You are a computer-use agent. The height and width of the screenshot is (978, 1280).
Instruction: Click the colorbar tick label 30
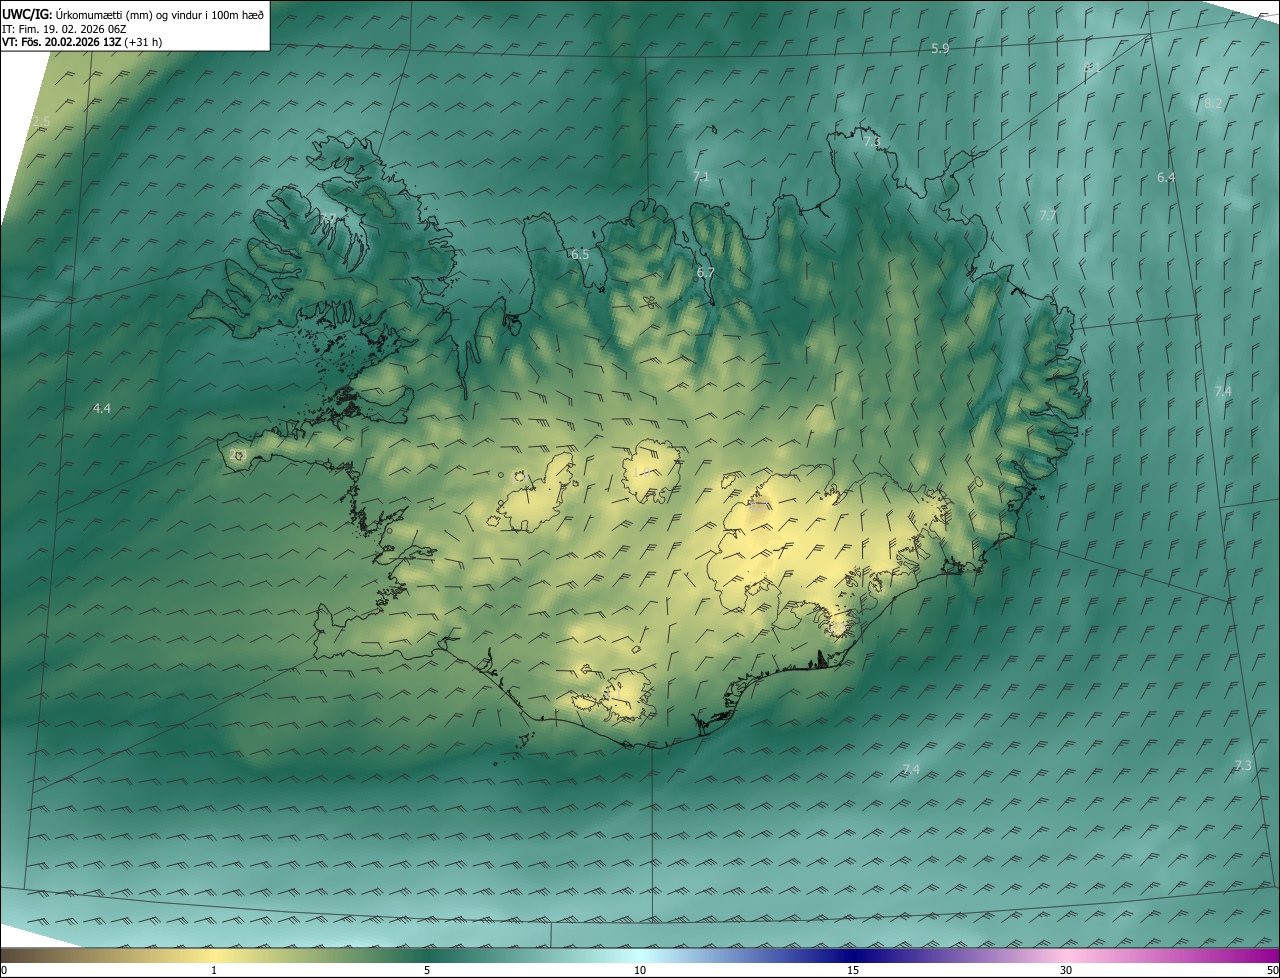(x=1066, y=970)
